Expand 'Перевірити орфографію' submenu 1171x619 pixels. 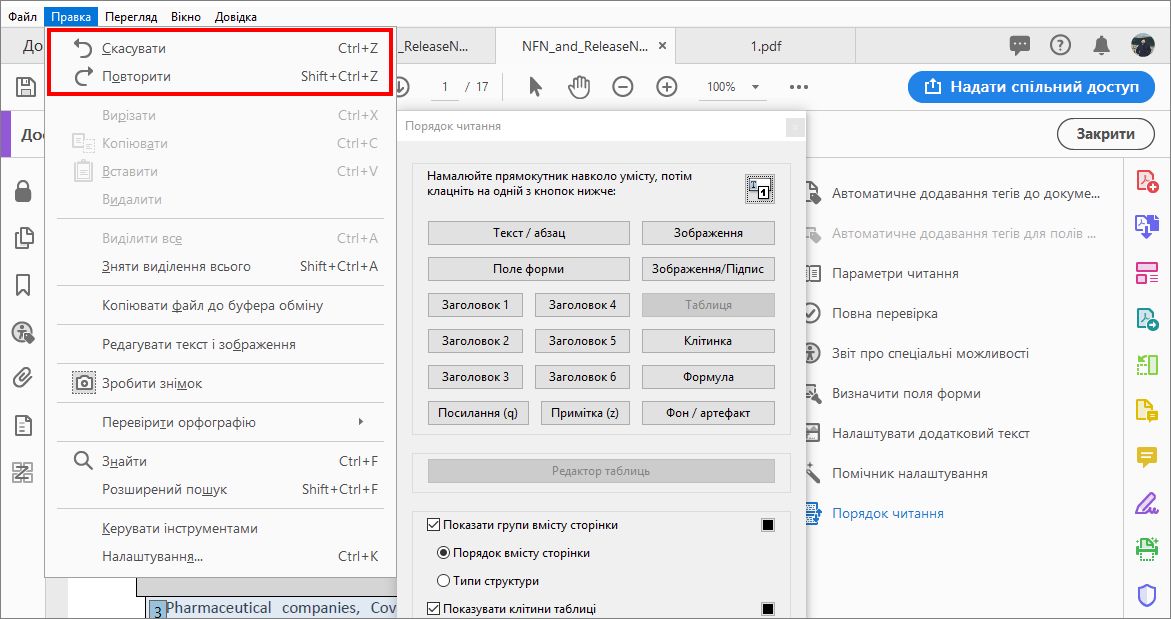pyautogui.click(x=221, y=422)
